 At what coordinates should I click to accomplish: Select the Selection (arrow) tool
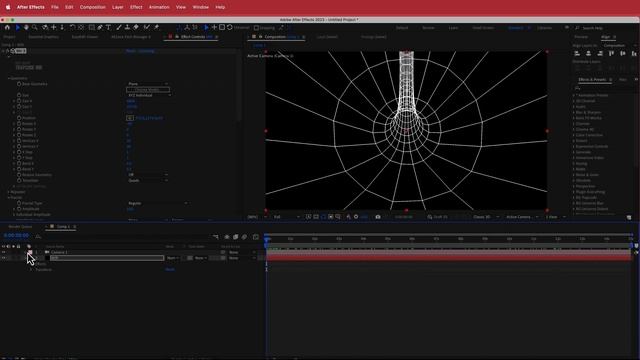pyautogui.click(x=18, y=27)
